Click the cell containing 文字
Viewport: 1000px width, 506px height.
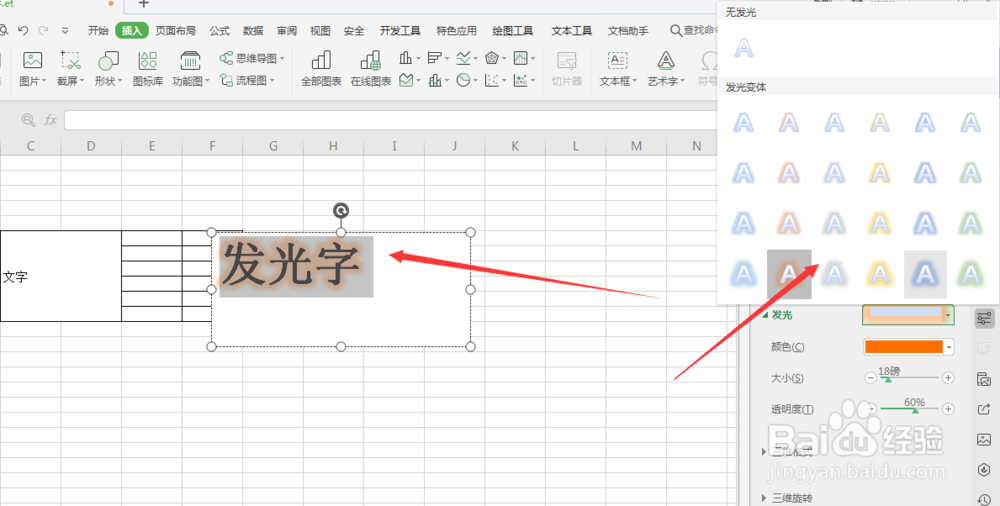click(61, 276)
